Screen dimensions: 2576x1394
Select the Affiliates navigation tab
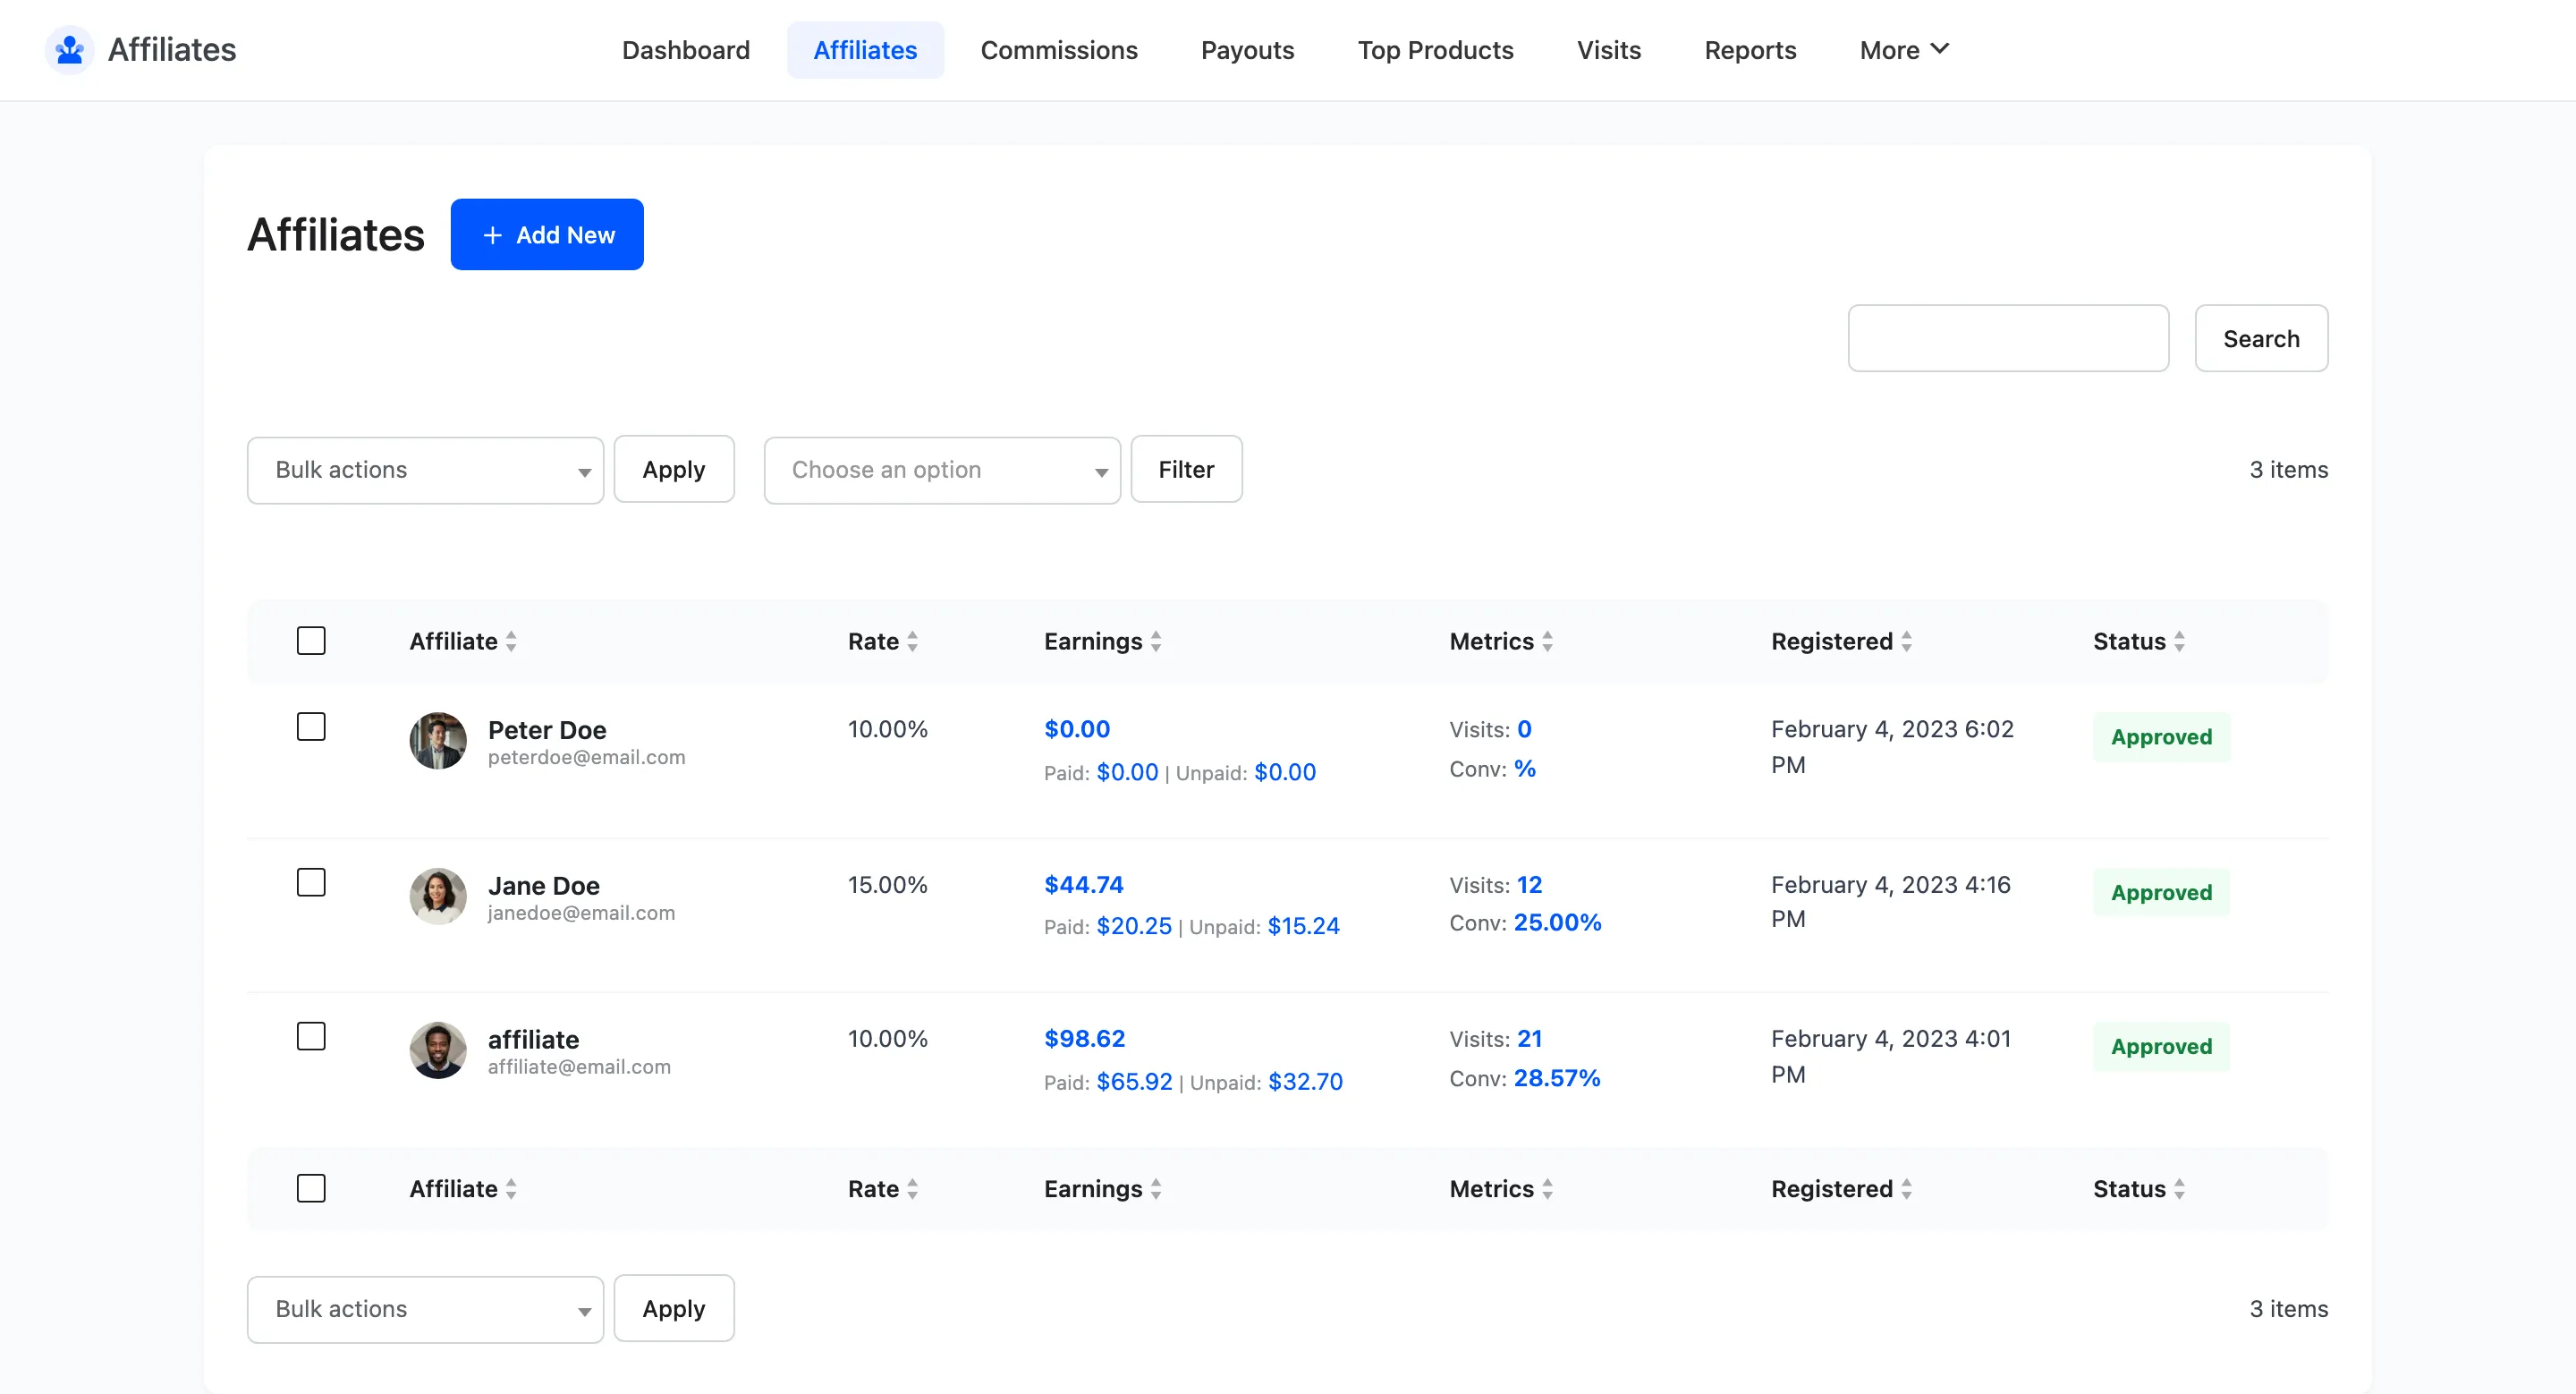coord(865,50)
